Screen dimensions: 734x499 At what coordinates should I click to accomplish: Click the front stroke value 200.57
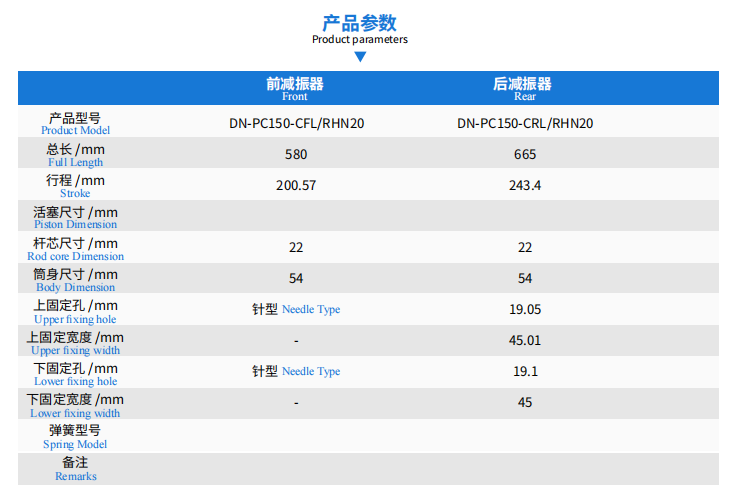pyautogui.click(x=296, y=186)
